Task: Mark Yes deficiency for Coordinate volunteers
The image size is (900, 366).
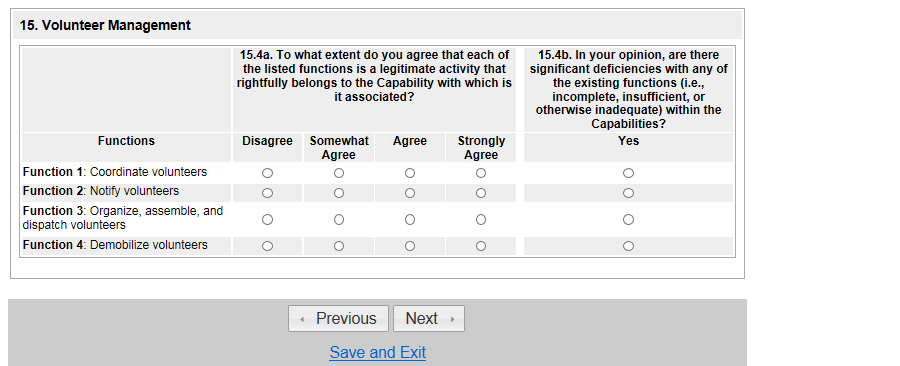Action: click(629, 173)
